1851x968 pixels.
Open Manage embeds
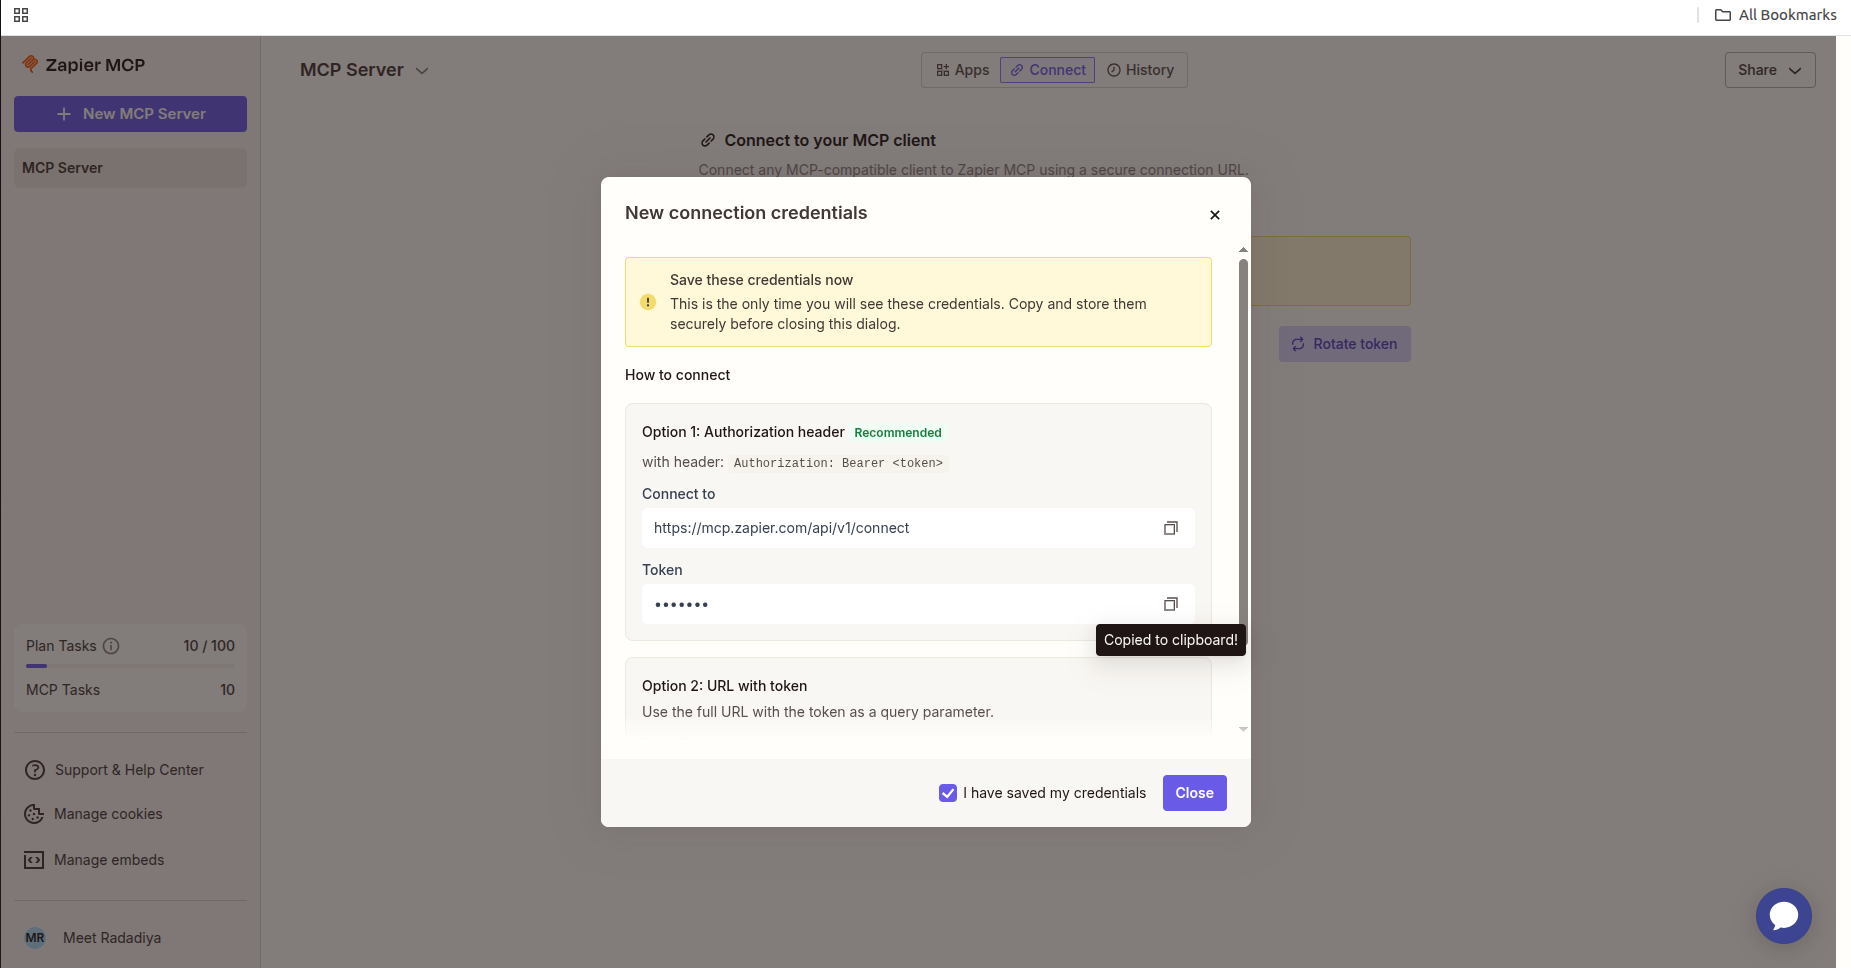tap(109, 860)
